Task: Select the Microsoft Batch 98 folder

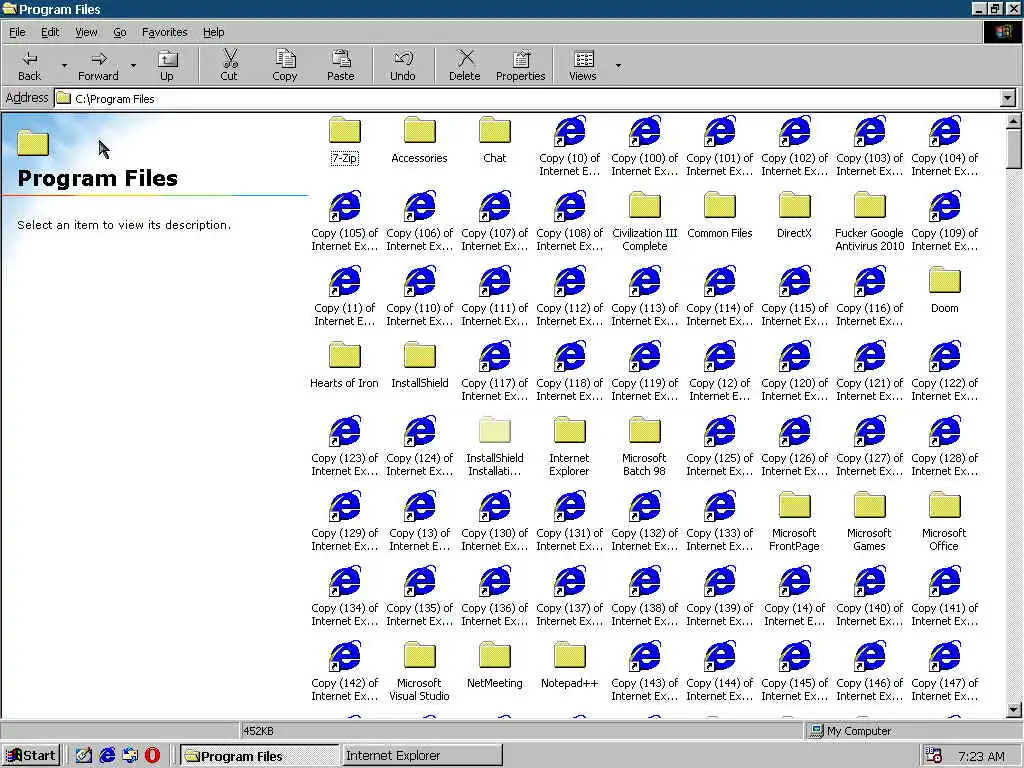Action: 645,447
